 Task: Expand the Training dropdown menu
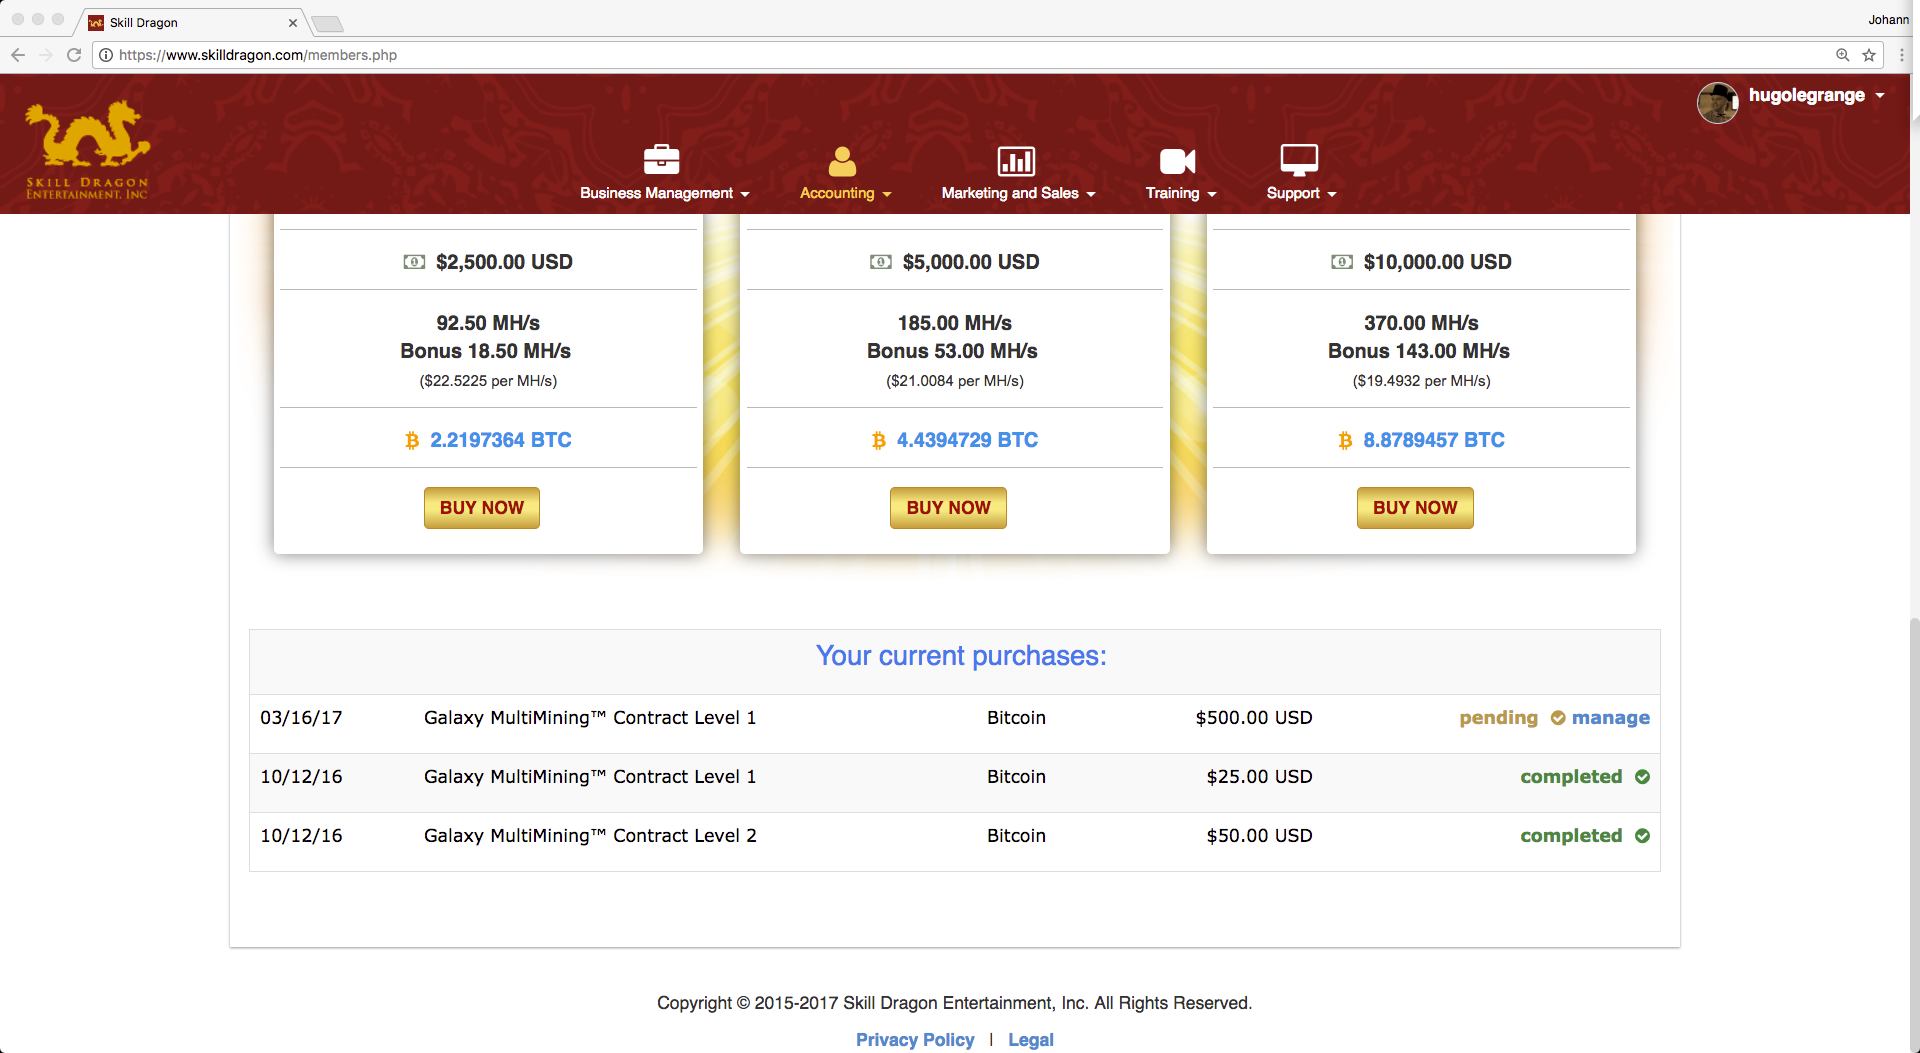(1181, 193)
